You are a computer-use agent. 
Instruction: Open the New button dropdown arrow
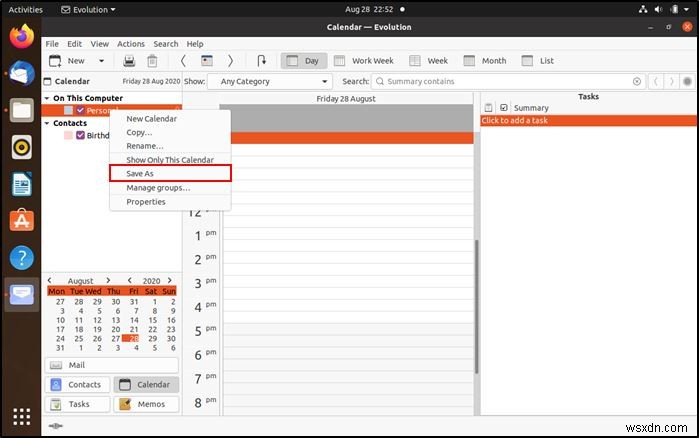click(x=101, y=61)
